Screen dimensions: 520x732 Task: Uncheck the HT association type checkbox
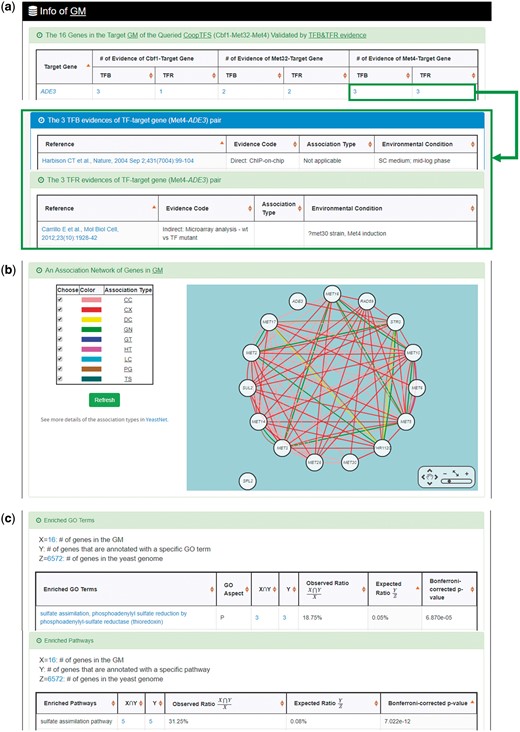pyautogui.click(x=60, y=349)
